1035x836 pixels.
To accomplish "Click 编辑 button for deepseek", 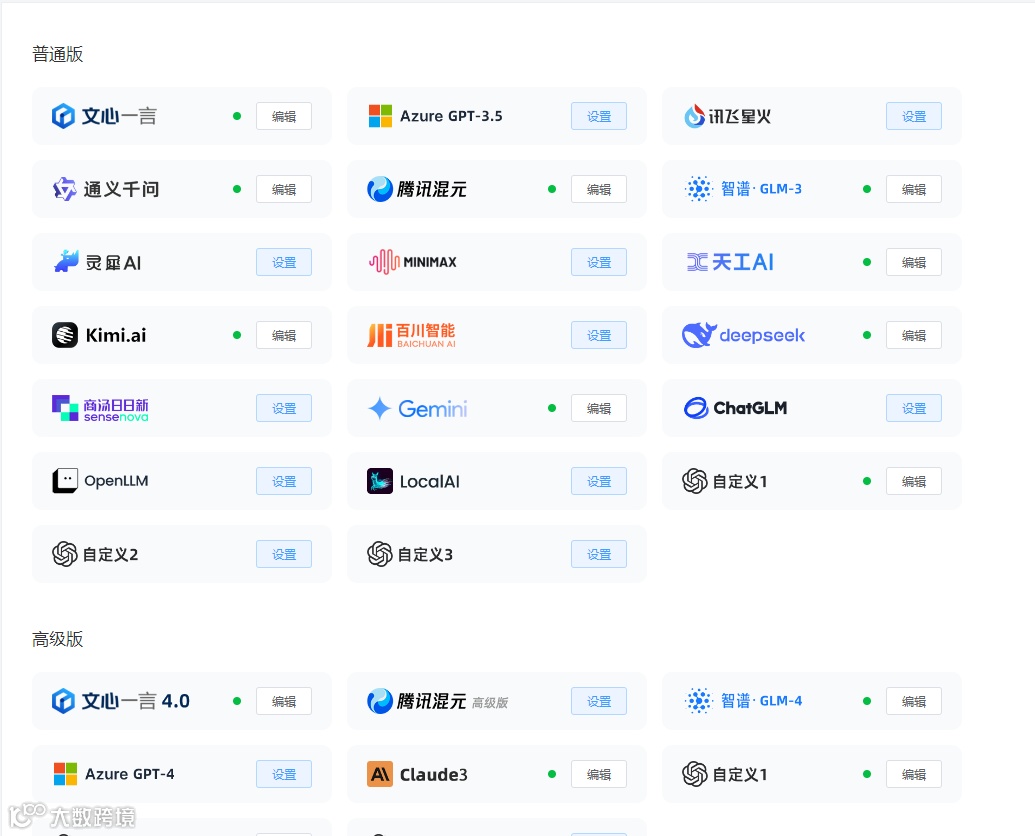I will pyautogui.click(x=913, y=335).
